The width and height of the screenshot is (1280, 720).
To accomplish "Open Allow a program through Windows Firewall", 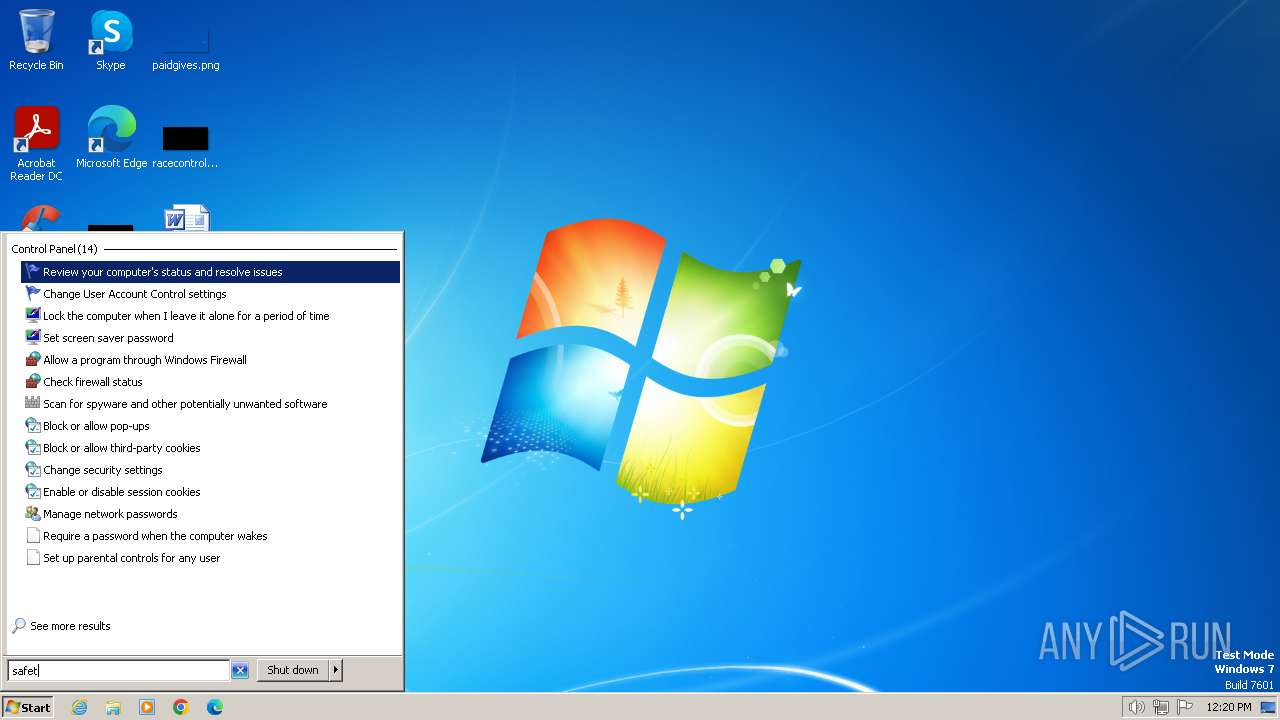I will pos(210,360).
